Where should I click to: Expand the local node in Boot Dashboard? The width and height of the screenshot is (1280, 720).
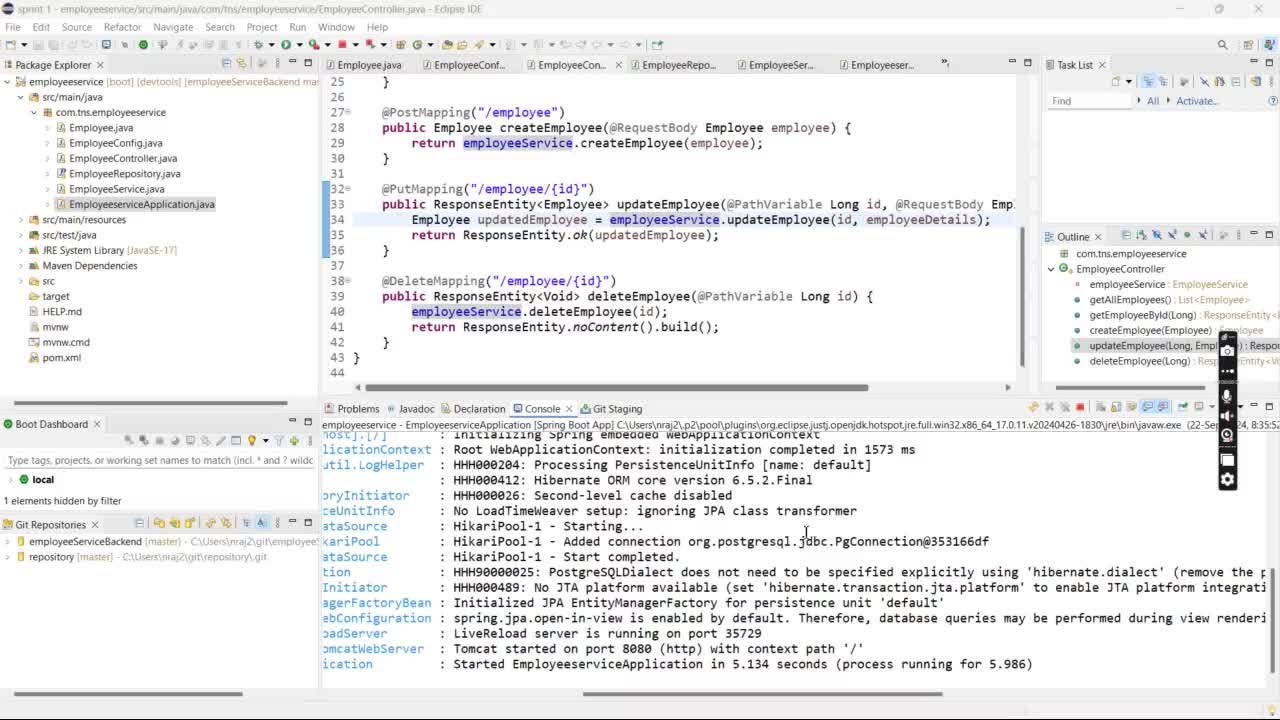[9, 479]
